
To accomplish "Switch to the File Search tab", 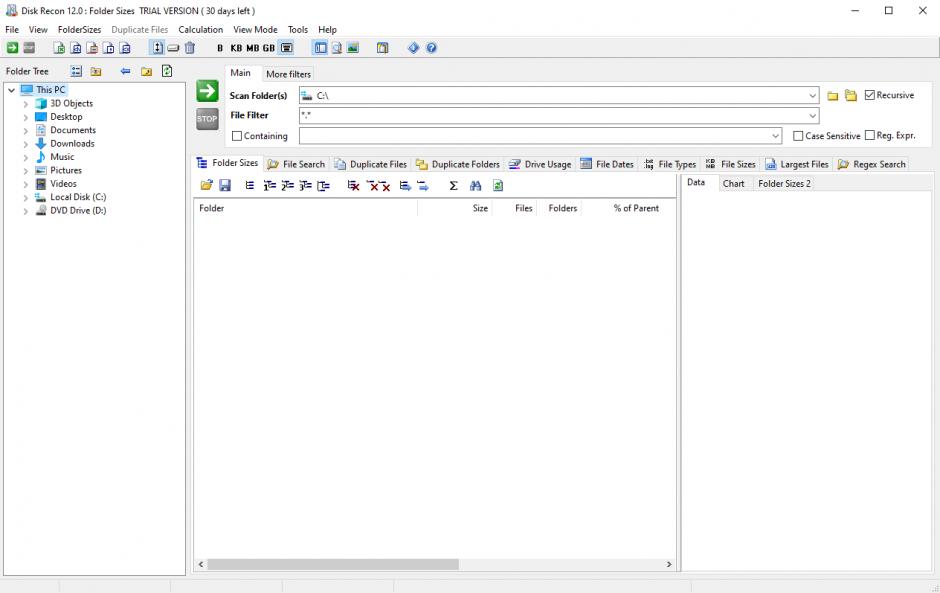I will coord(297,164).
